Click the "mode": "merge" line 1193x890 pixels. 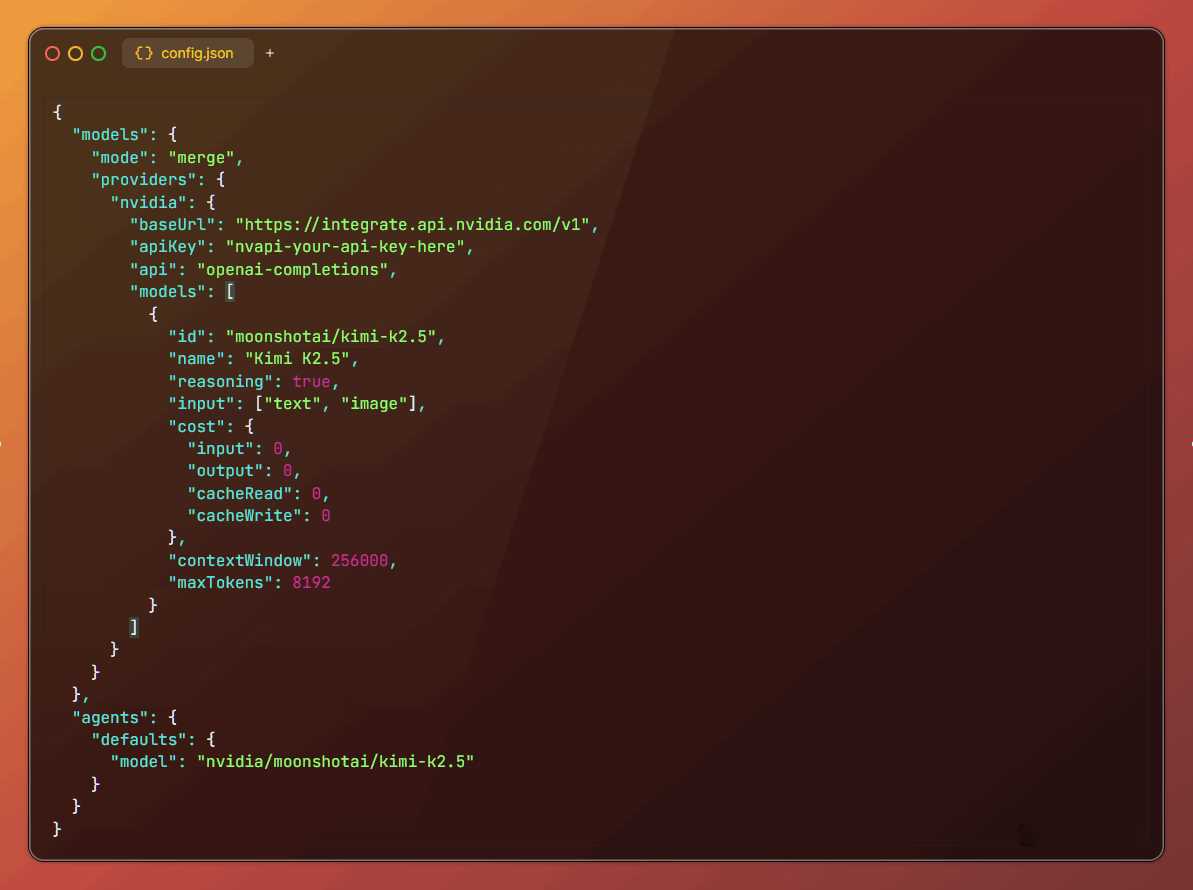tap(167, 157)
